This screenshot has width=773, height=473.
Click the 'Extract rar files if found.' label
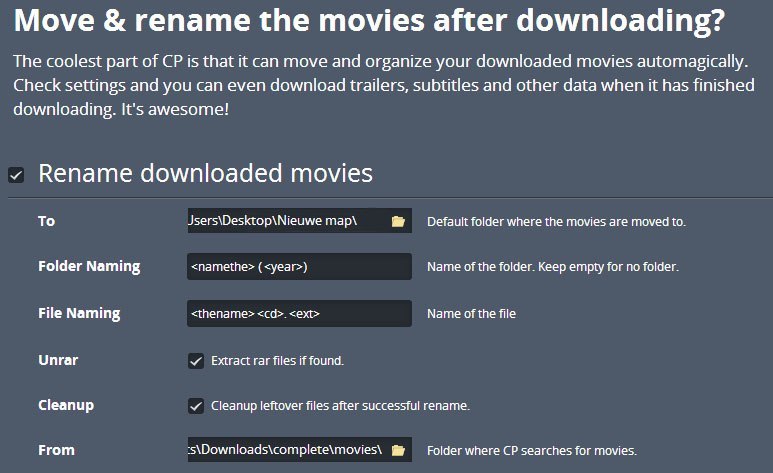click(x=278, y=361)
